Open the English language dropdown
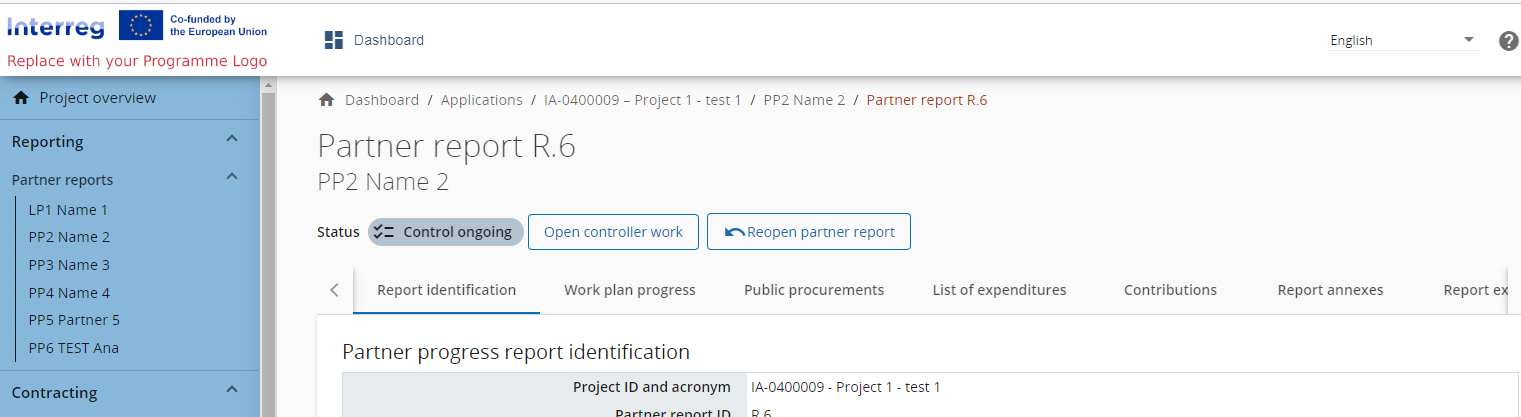This screenshot has height=417, width=1521. click(1402, 41)
